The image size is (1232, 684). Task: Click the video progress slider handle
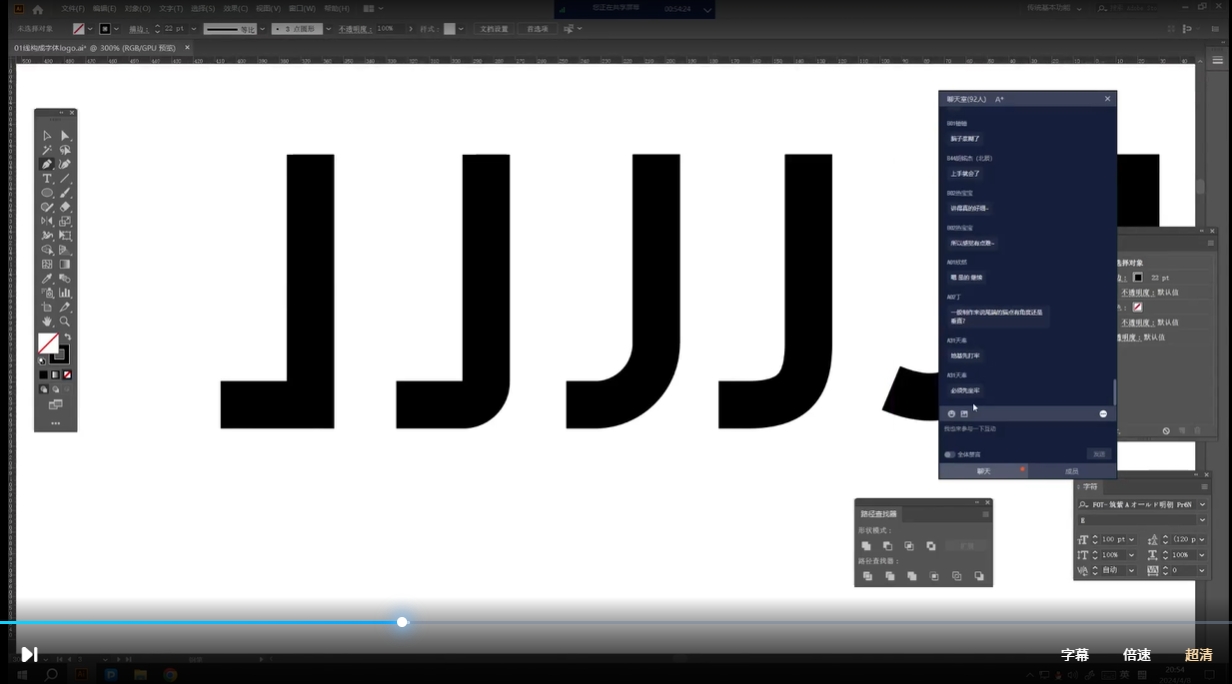coord(402,622)
